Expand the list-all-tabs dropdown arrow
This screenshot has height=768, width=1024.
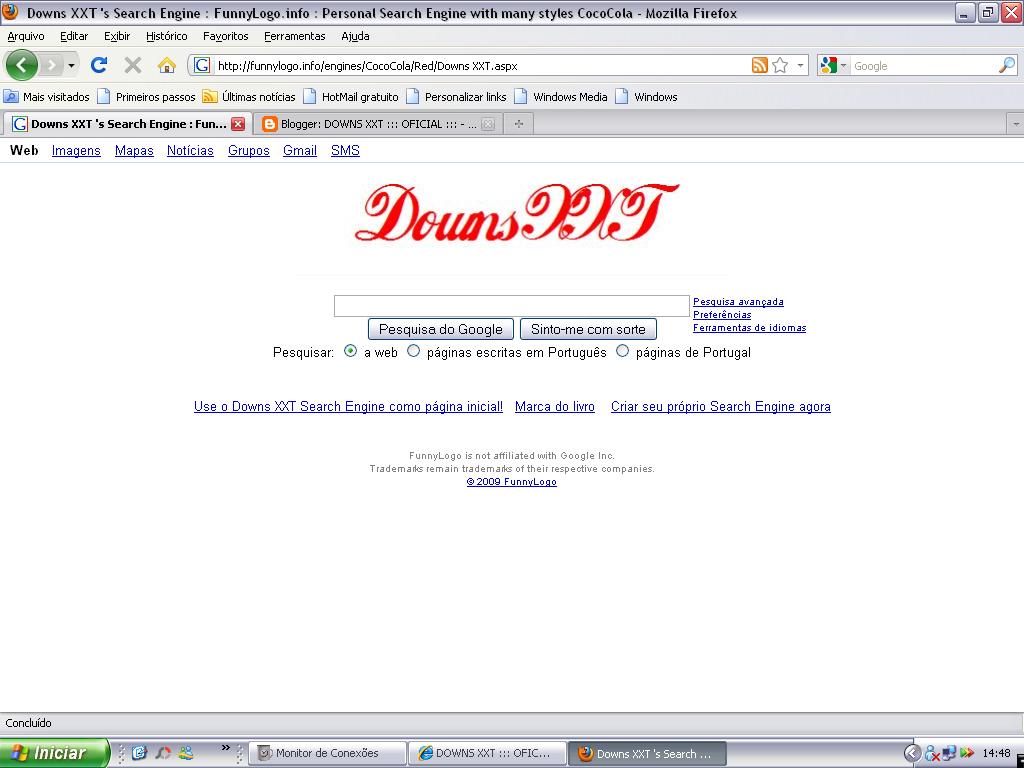click(x=1016, y=124)
